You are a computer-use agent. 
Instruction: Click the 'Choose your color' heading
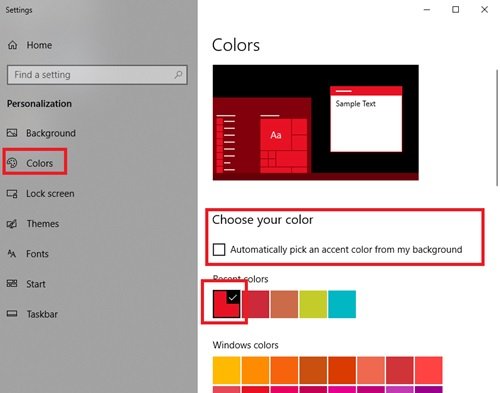[263, 220]
